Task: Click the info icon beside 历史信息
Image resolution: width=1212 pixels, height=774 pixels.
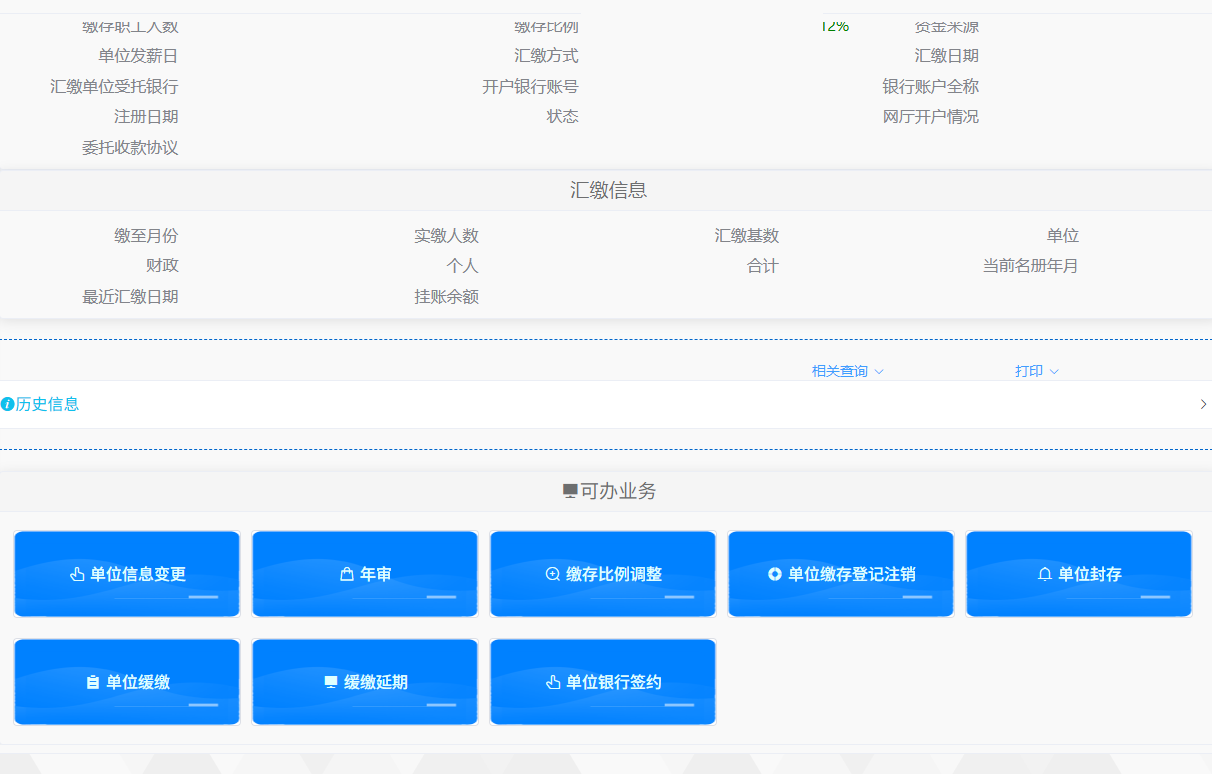Action: click(x=8, y=405)
